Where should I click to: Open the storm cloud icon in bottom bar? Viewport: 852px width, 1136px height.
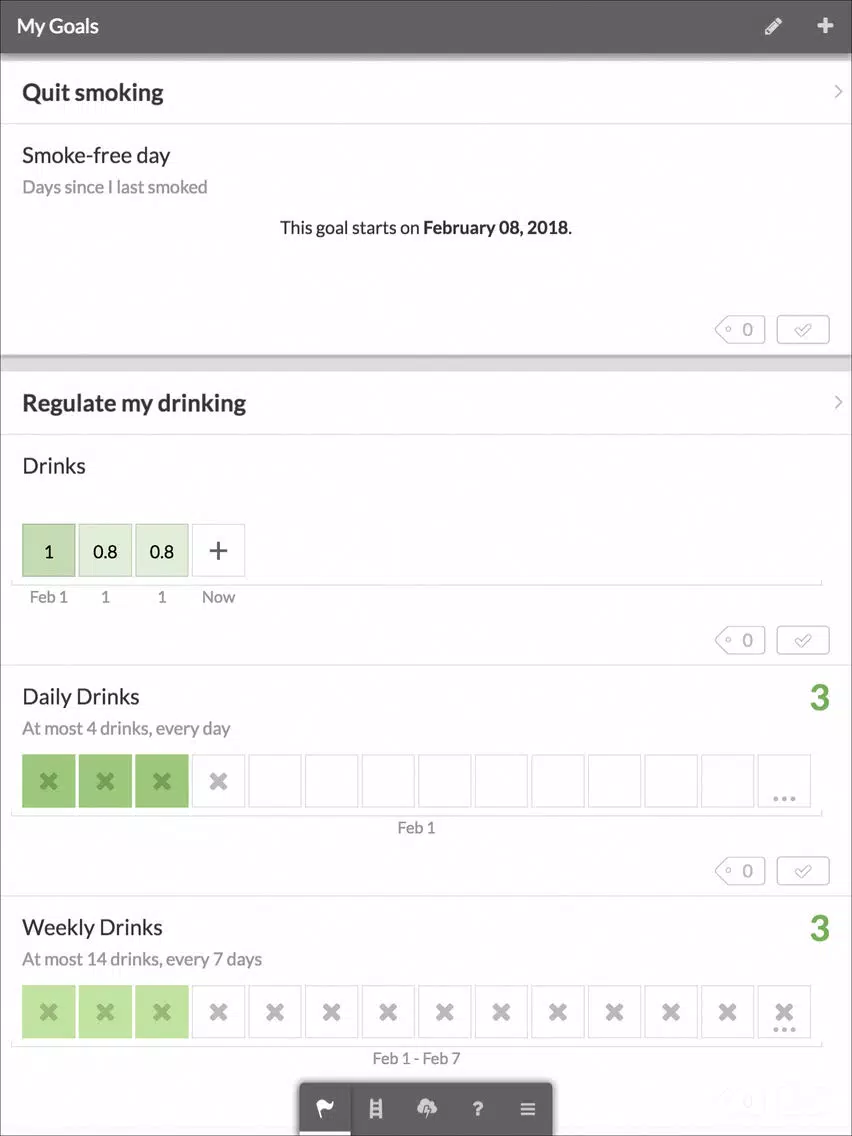point(427,1108)
